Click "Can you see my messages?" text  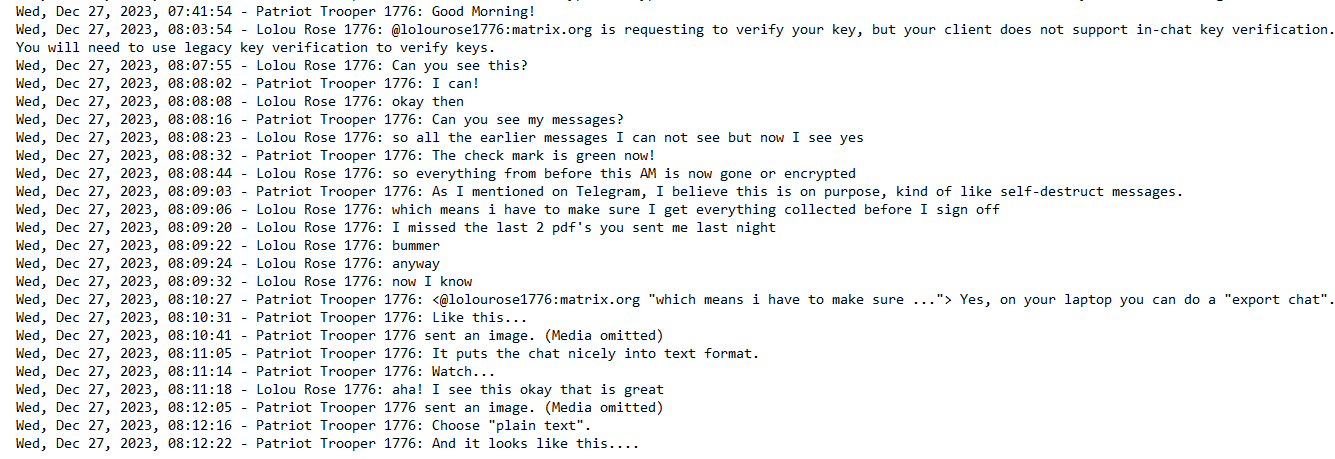pos(528,120)
